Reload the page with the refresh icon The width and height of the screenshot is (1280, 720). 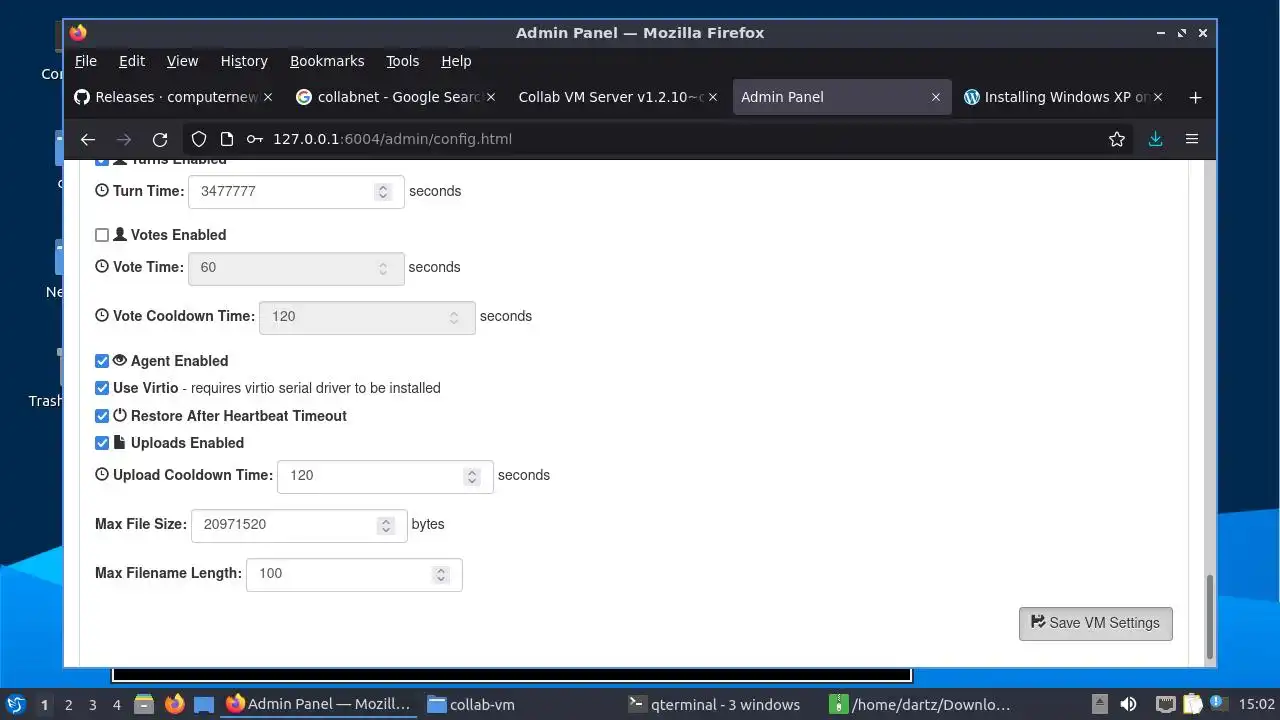160,139
